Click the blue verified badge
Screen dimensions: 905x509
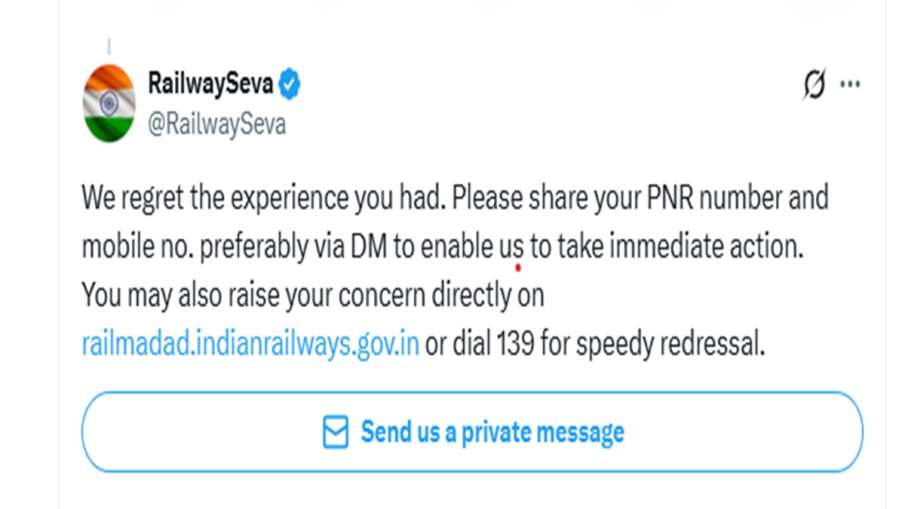290,85
